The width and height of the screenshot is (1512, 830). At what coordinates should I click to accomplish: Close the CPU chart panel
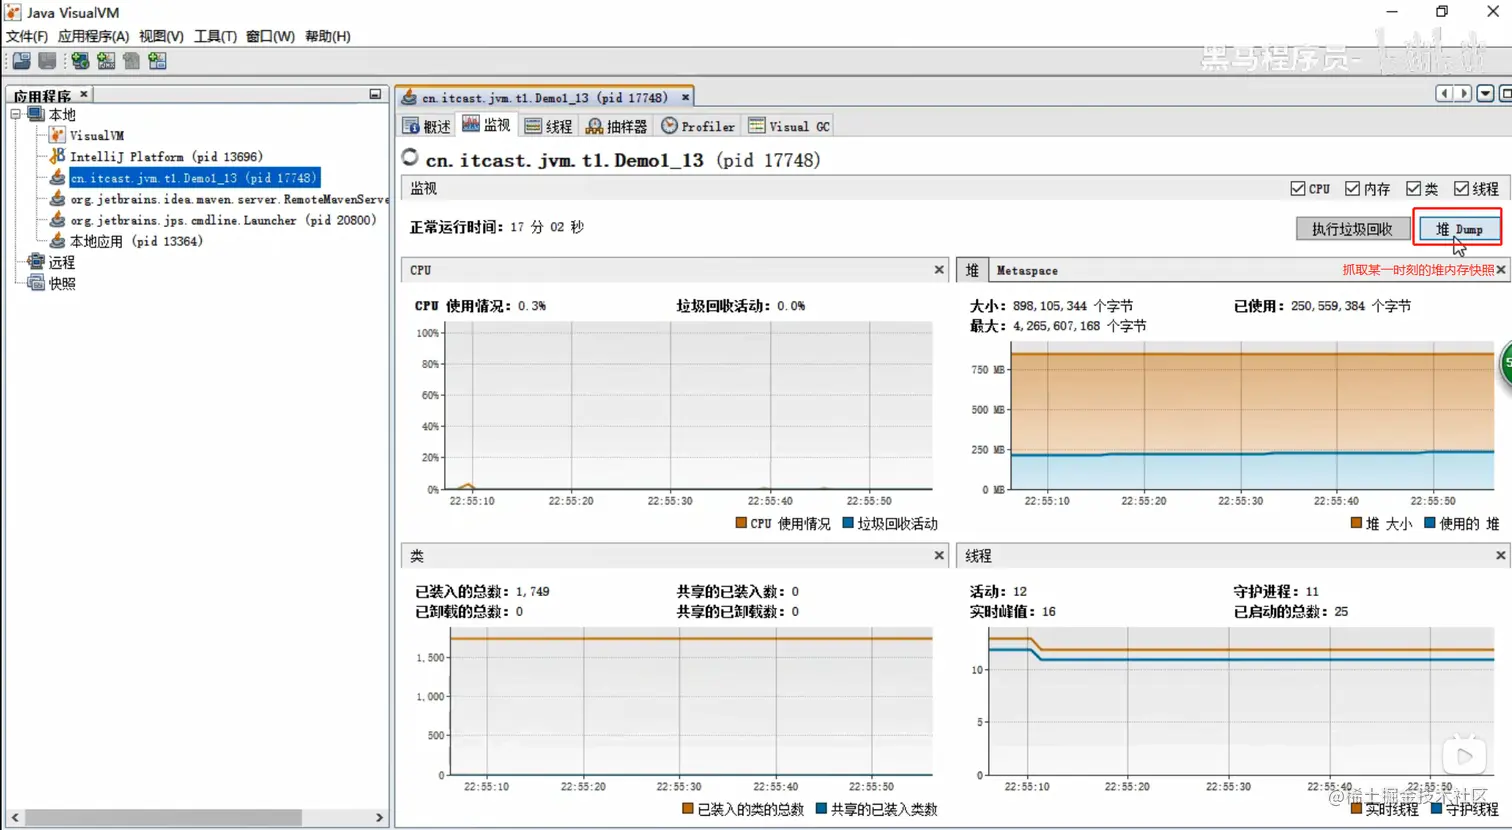click(x=939, y=270)
